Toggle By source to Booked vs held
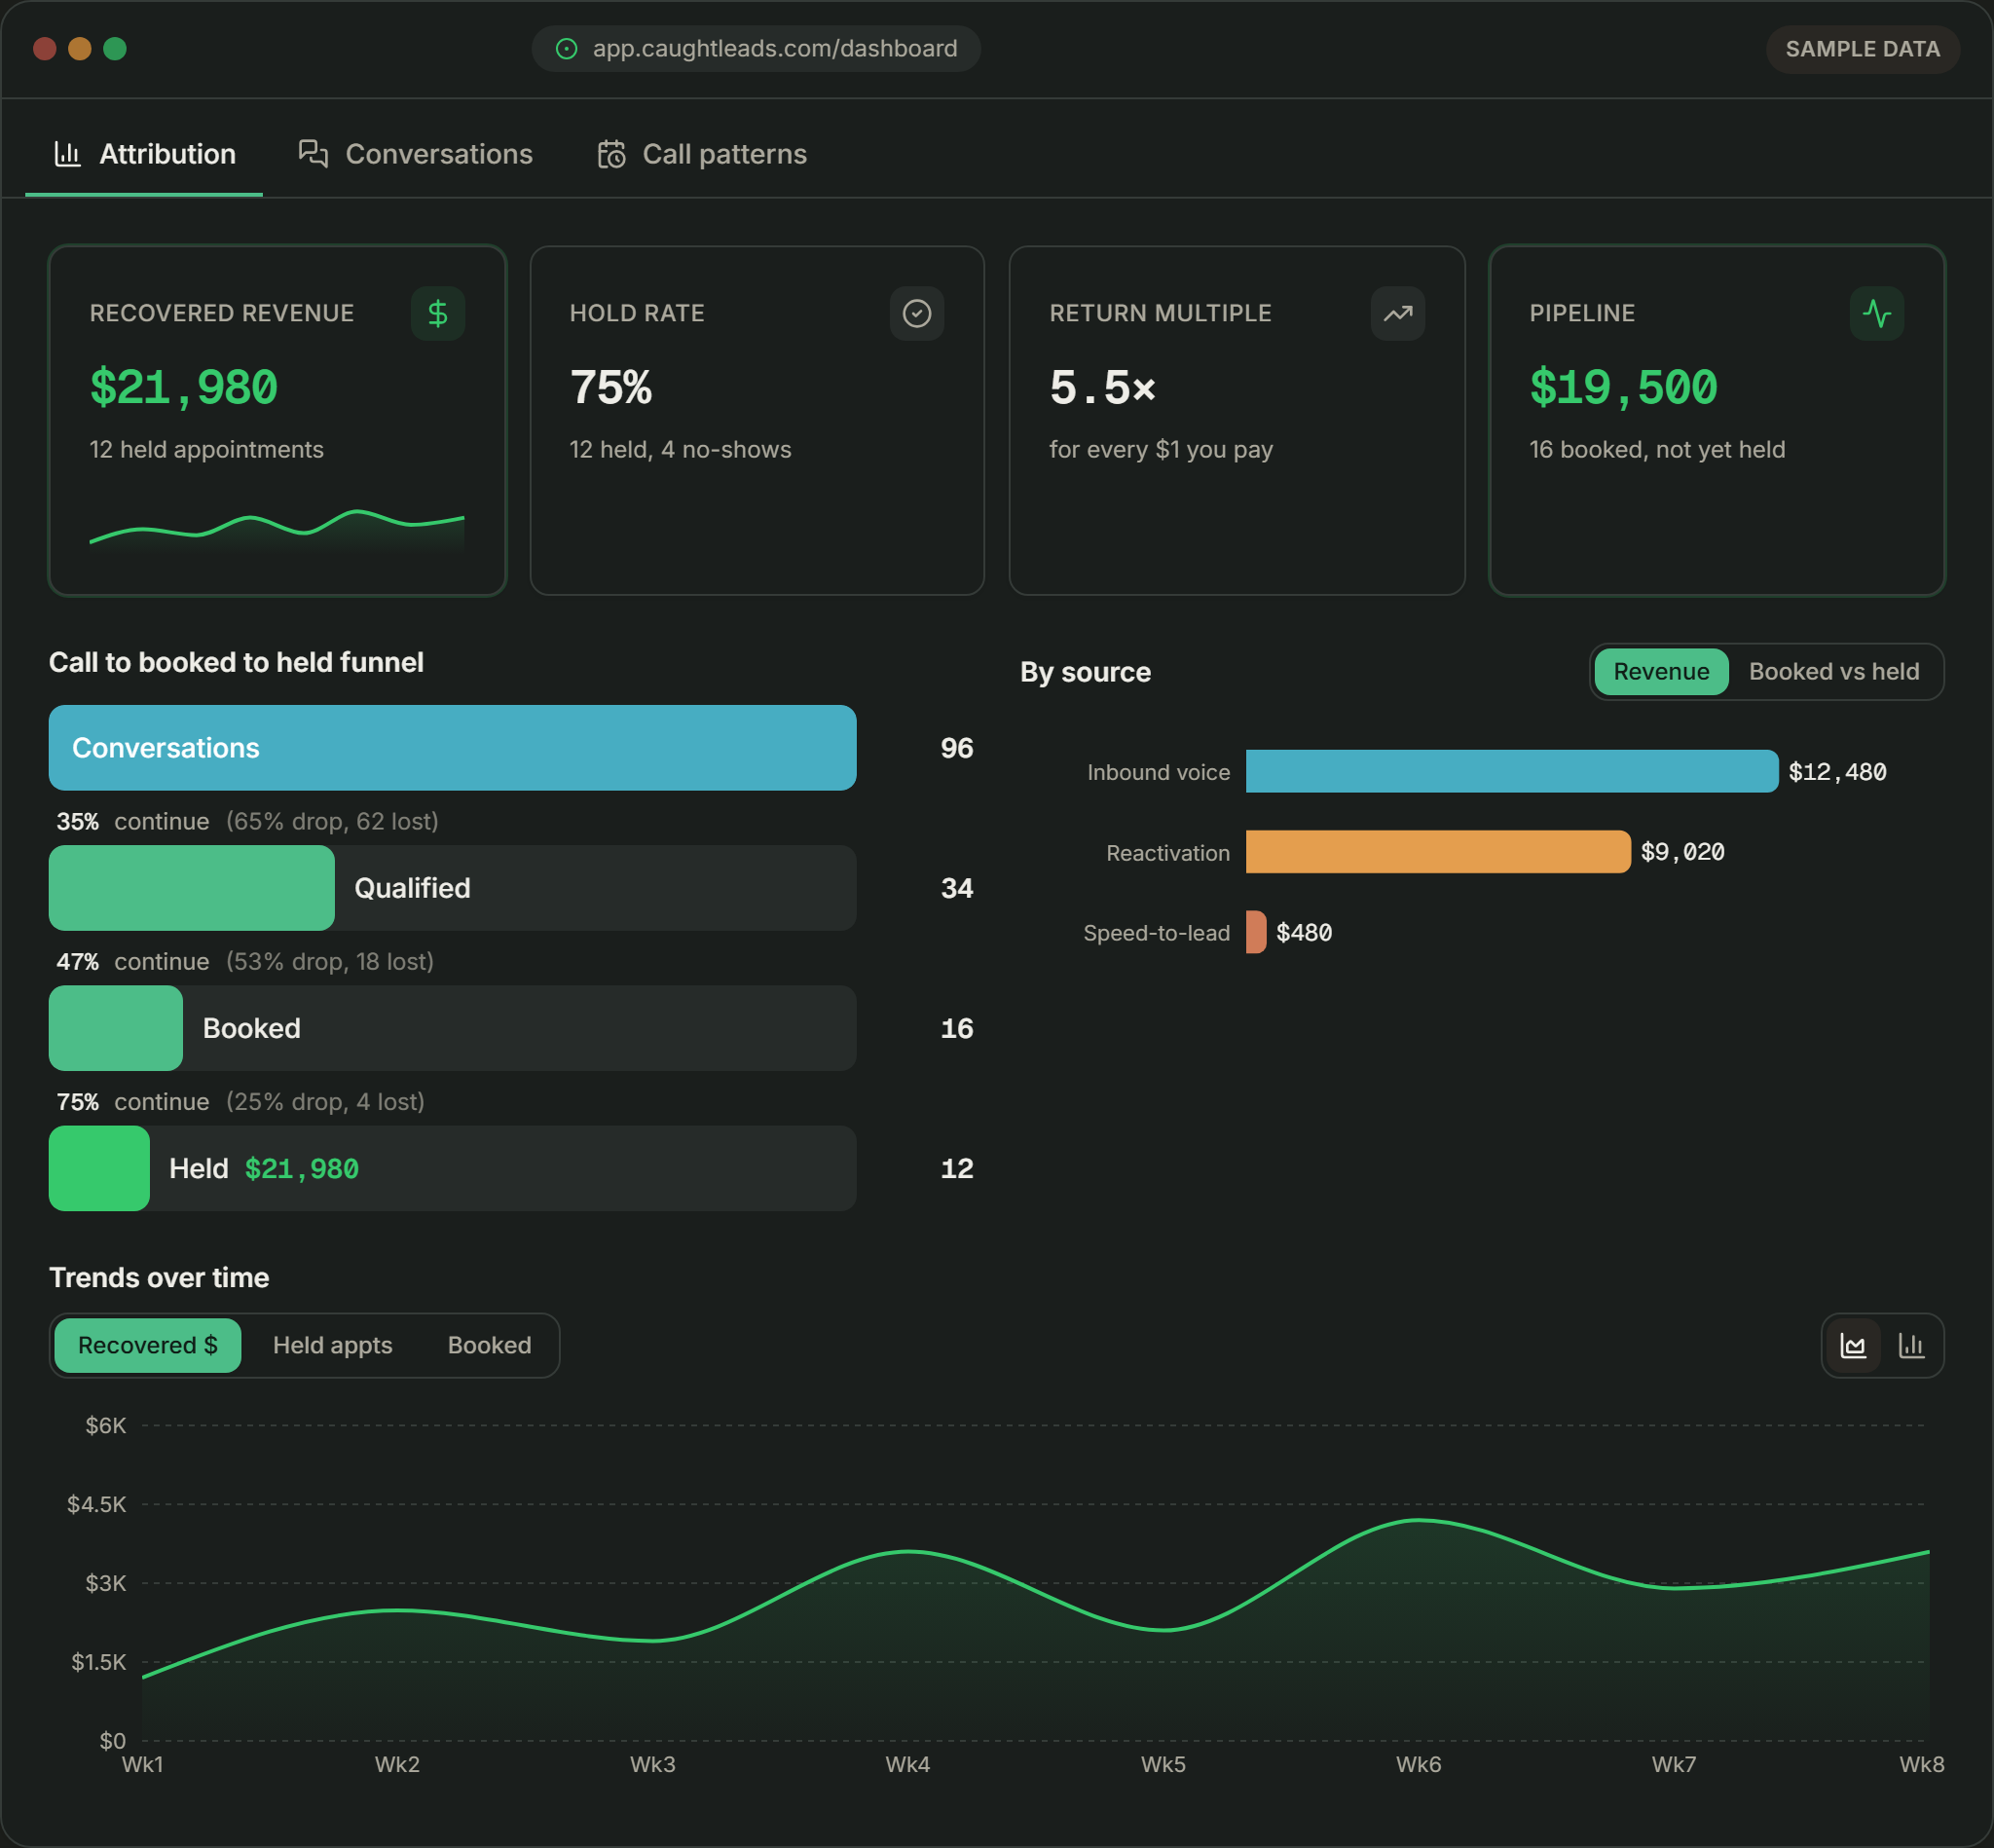The image size is (1994, 1848). [1833, 672]
